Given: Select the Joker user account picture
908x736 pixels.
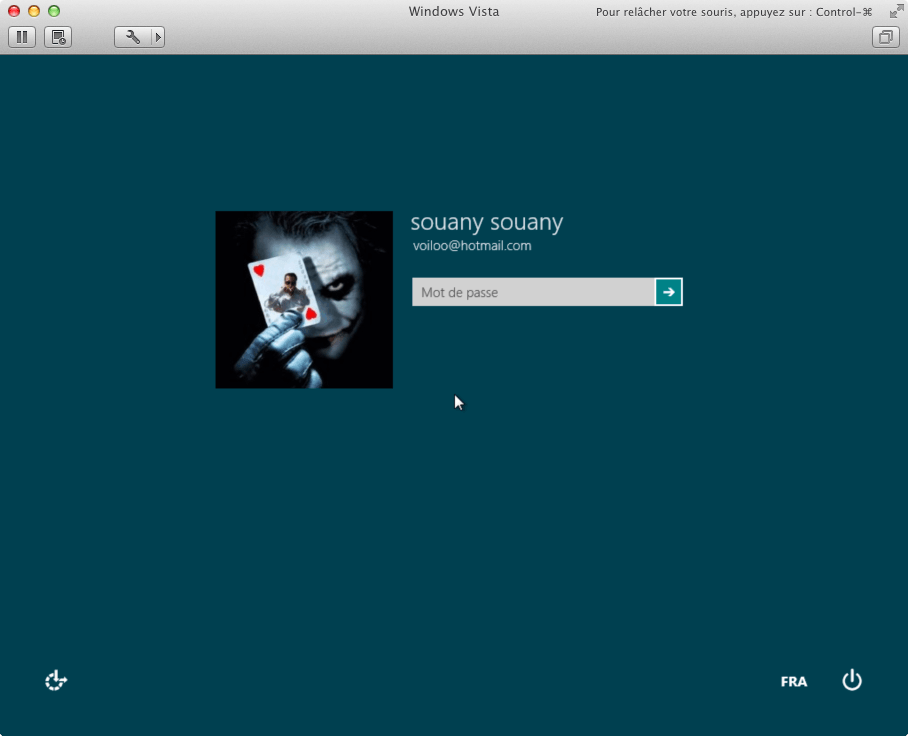Looking at the screenshot, I should coord(304,299).
